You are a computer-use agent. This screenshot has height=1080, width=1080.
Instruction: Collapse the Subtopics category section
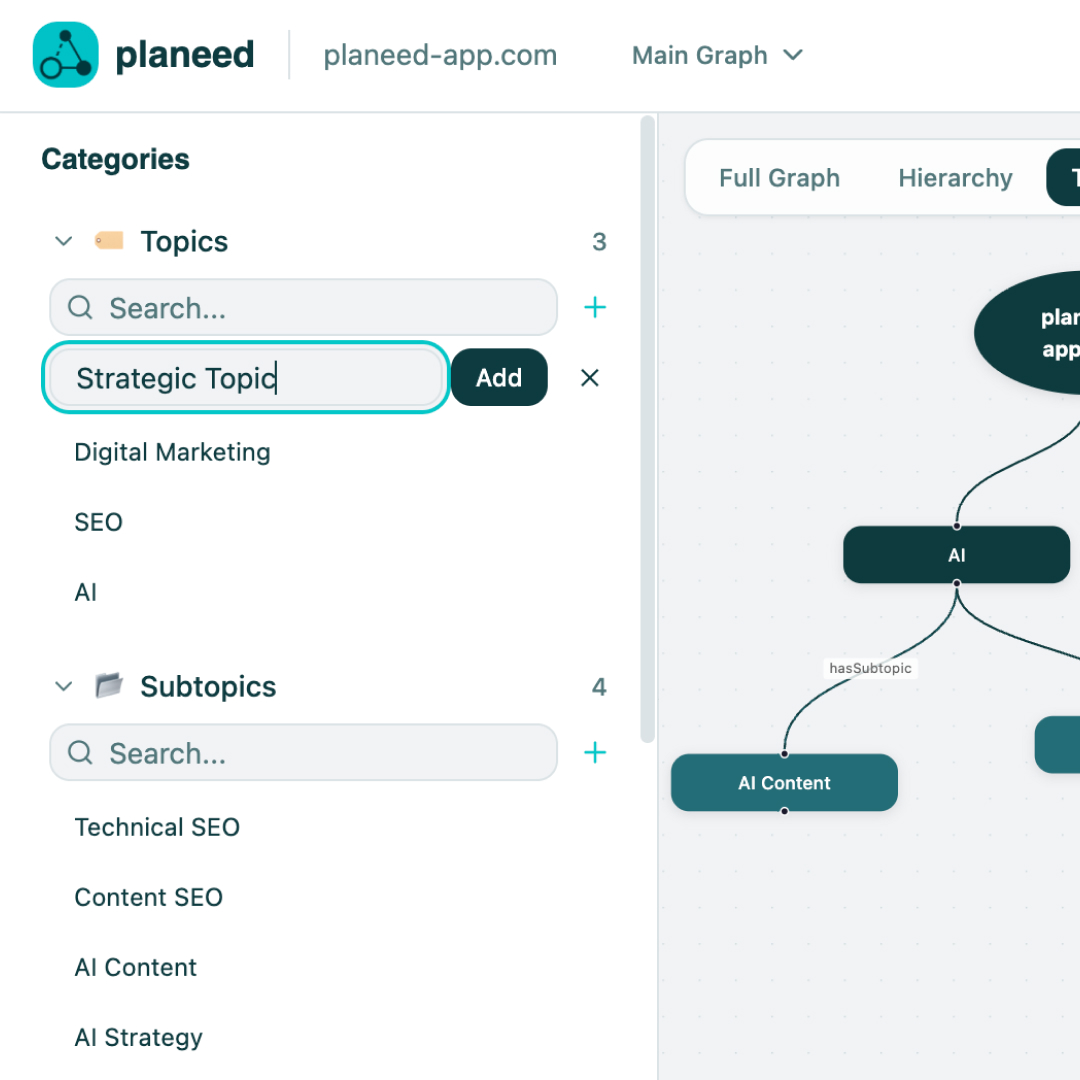tap(64, 687)
